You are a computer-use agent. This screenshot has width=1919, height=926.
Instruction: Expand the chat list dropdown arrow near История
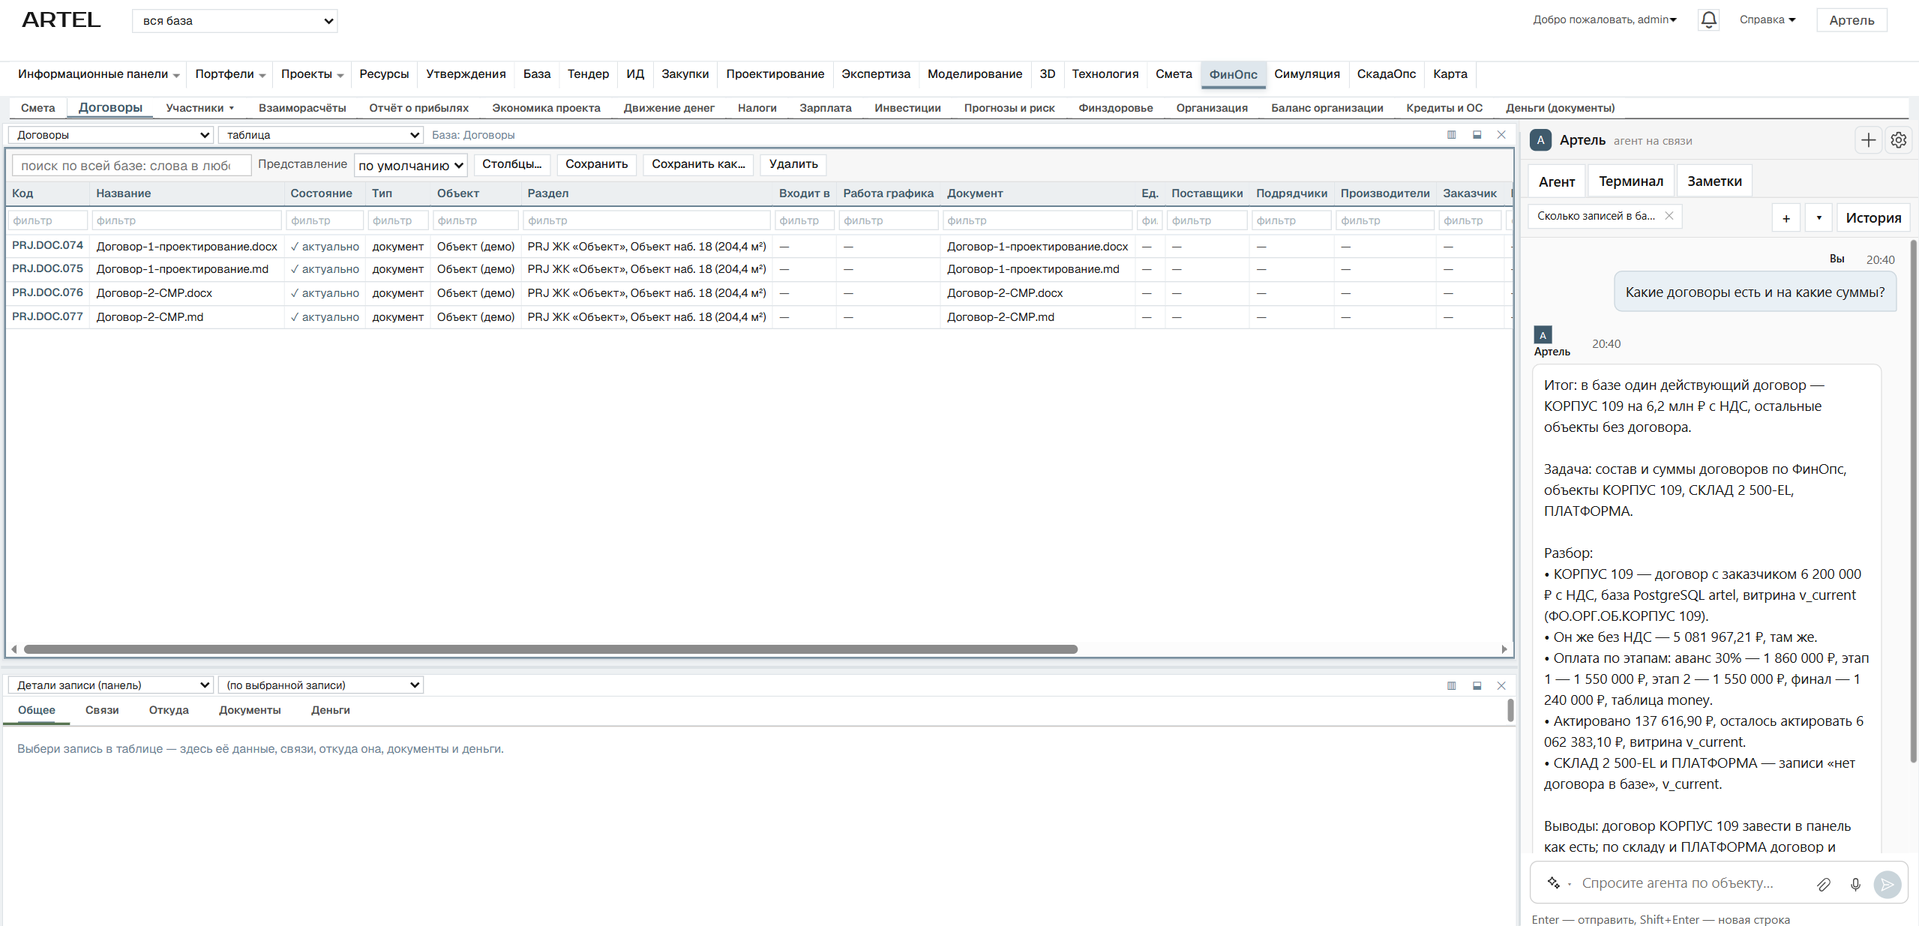coord(1819,218)
